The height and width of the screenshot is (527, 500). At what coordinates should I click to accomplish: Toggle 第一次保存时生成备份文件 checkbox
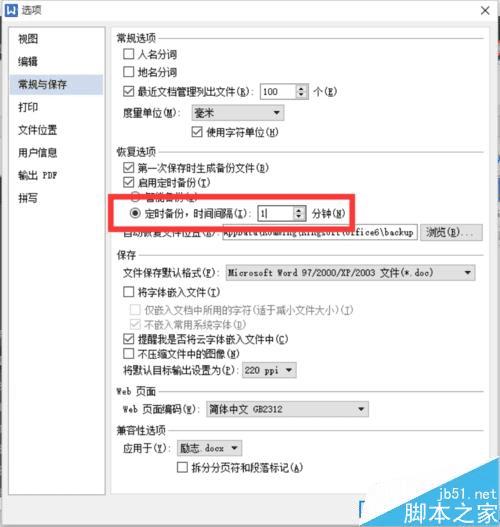128,167
